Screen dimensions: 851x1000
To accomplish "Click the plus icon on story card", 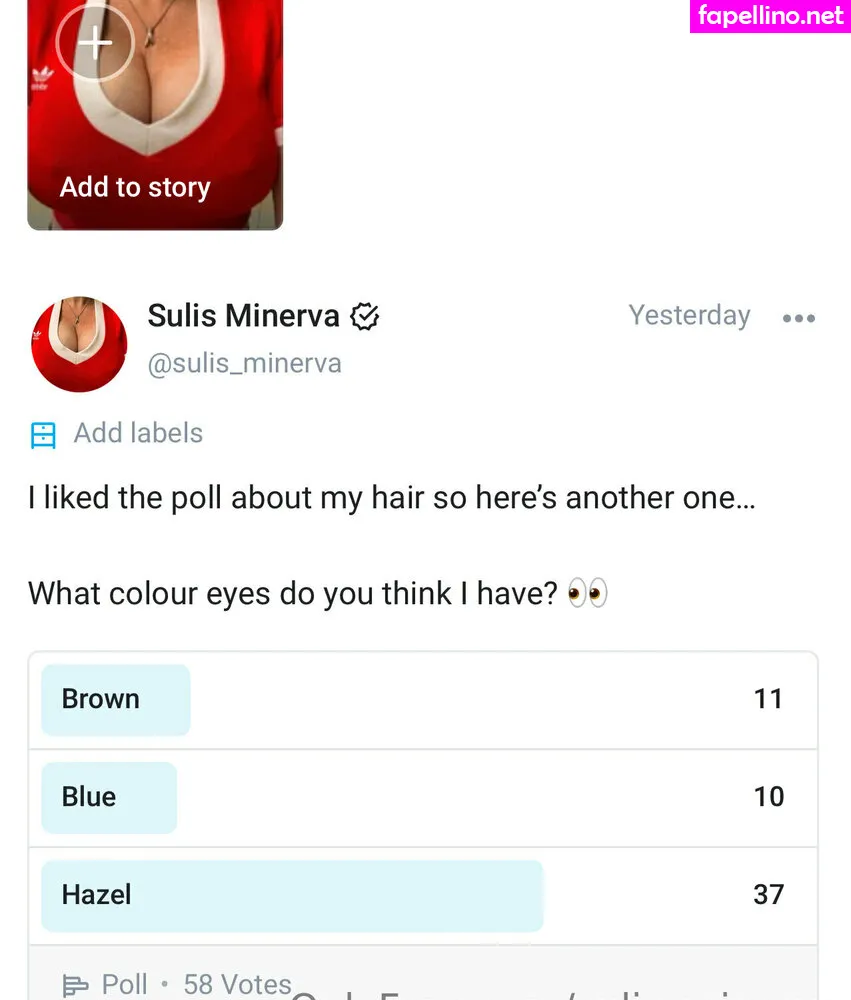I will tap(95, 44).
